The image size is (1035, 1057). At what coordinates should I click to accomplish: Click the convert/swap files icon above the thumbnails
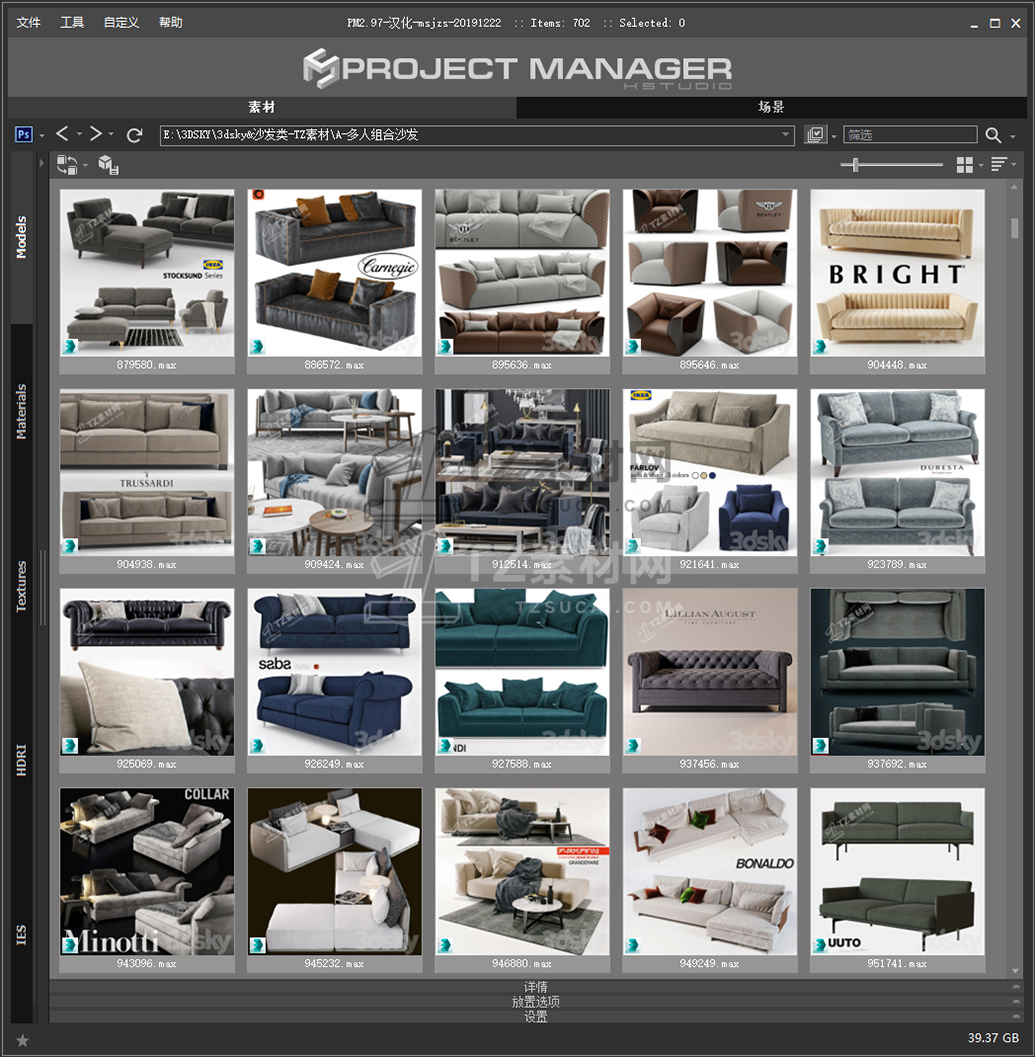pos(66,164)
